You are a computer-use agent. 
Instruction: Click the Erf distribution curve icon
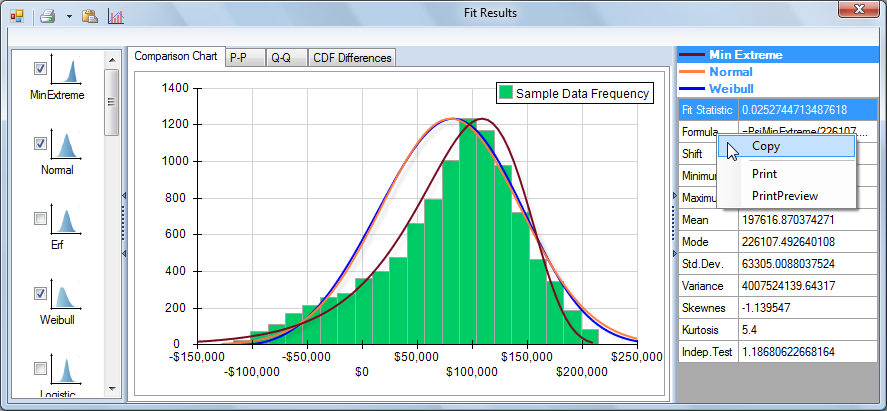68,221
